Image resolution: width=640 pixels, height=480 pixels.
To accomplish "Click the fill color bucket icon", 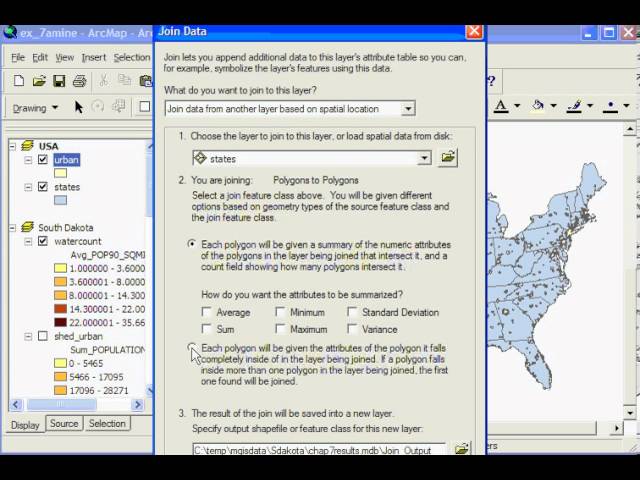I will click(538, 106).
